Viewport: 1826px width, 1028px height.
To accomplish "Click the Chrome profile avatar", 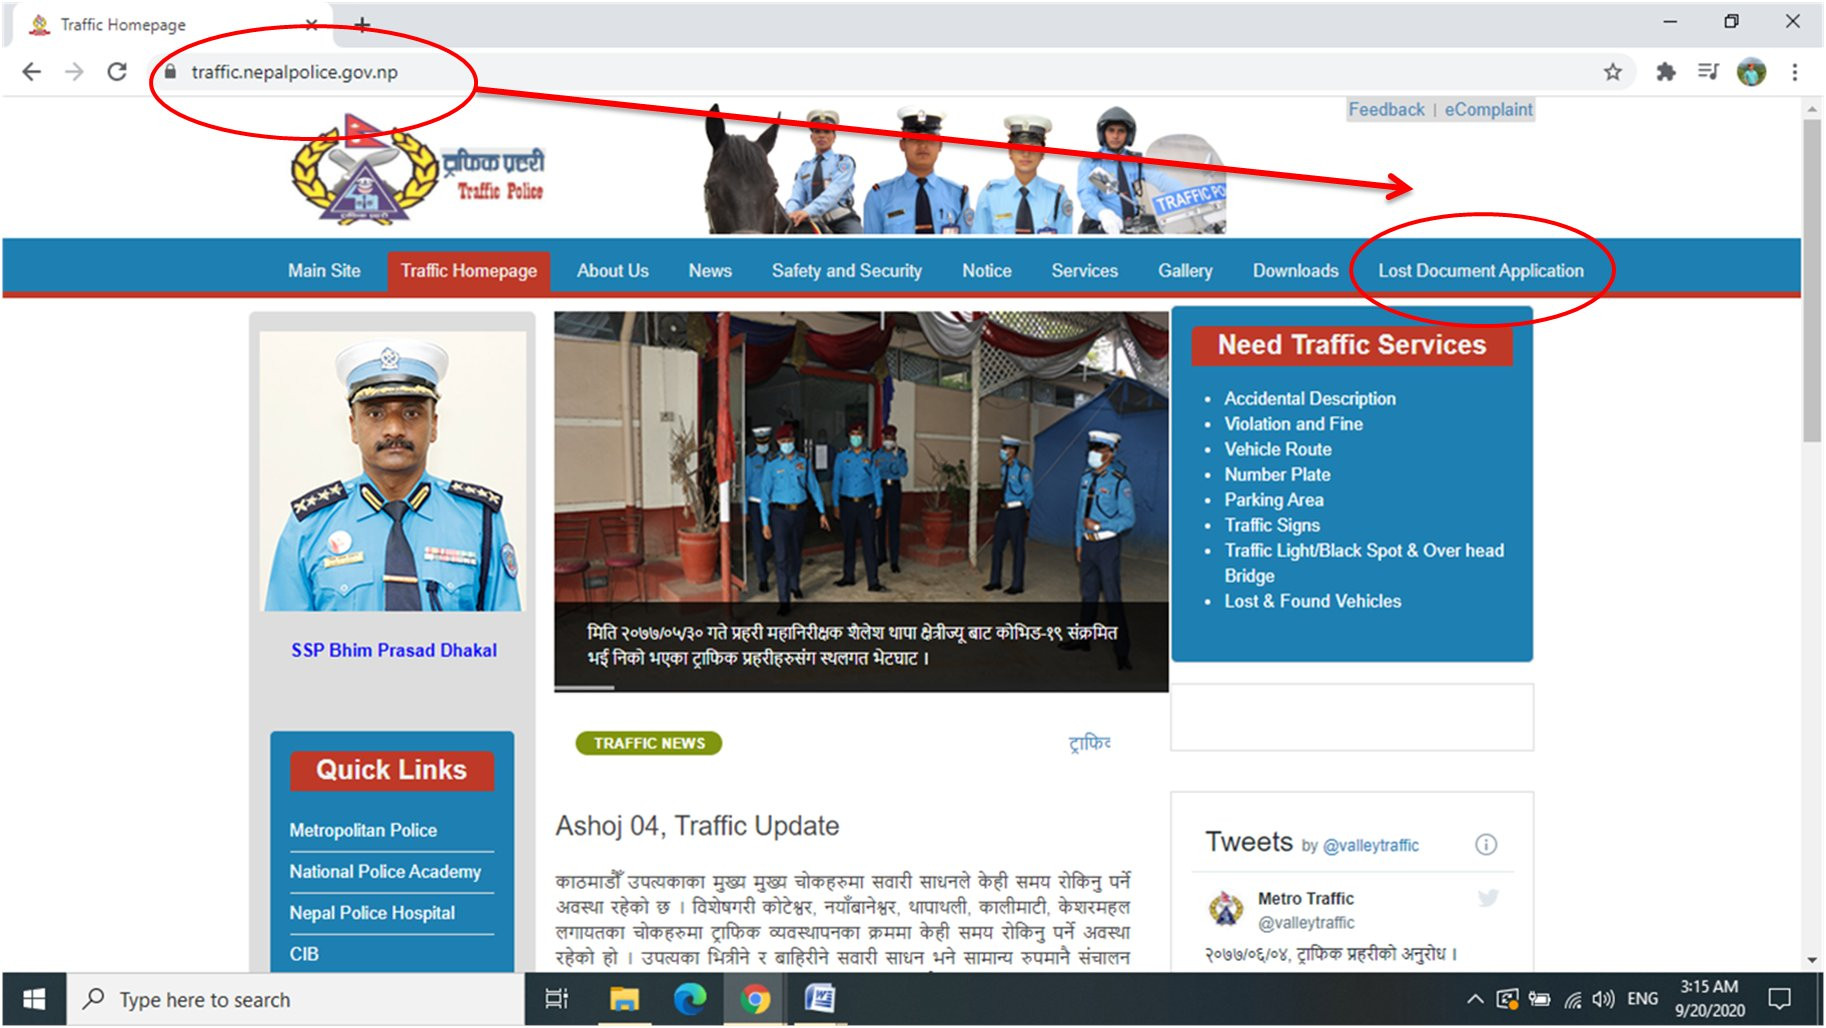I will (x=1751, y=72).
